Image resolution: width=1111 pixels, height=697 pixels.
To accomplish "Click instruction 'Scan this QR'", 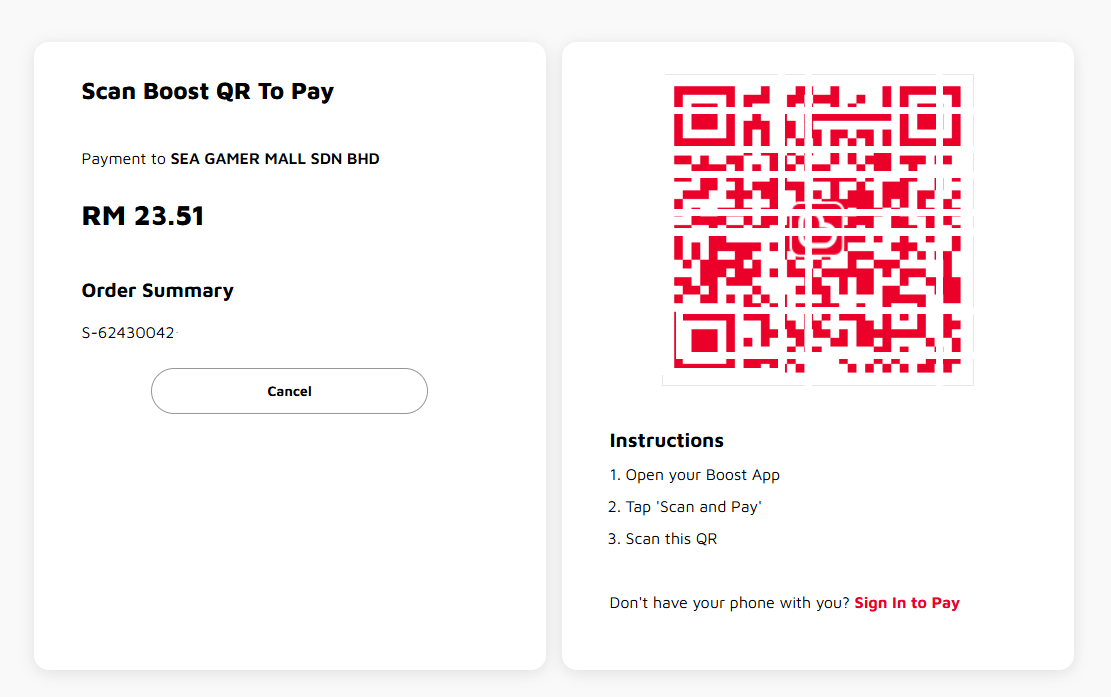I will [662, 539].
